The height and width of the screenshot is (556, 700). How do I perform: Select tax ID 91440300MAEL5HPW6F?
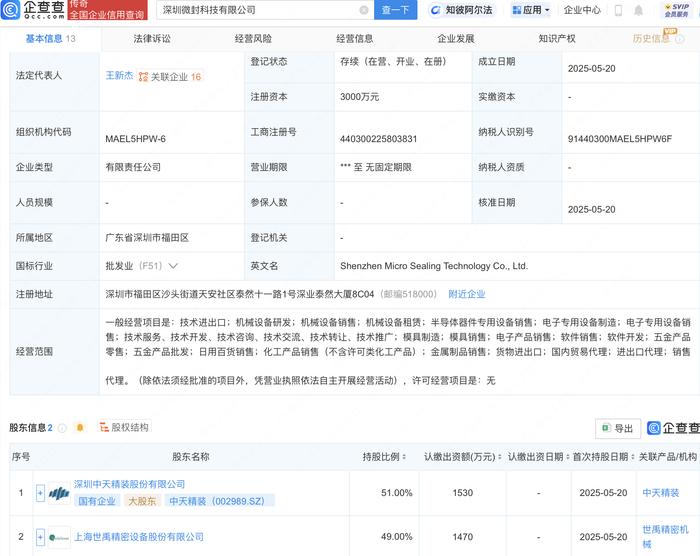(x=620, y=139)
